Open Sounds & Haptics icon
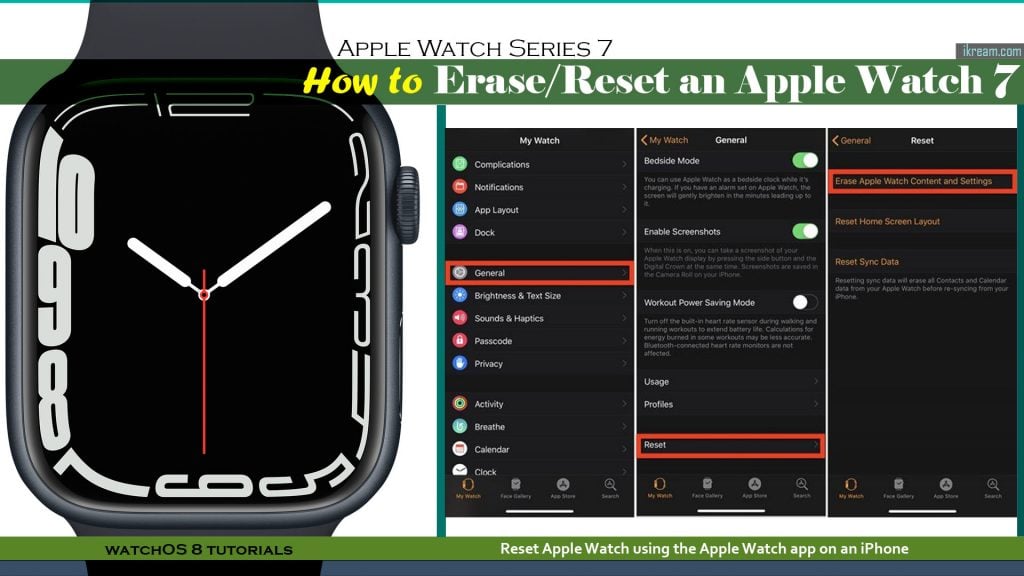The width and height of the screenshot is (1024, 576). [x=460, y=318]
